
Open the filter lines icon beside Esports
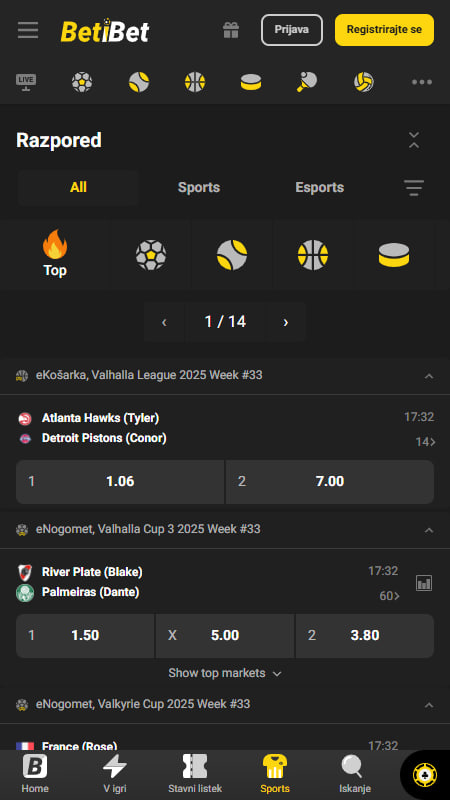point(414,188)
